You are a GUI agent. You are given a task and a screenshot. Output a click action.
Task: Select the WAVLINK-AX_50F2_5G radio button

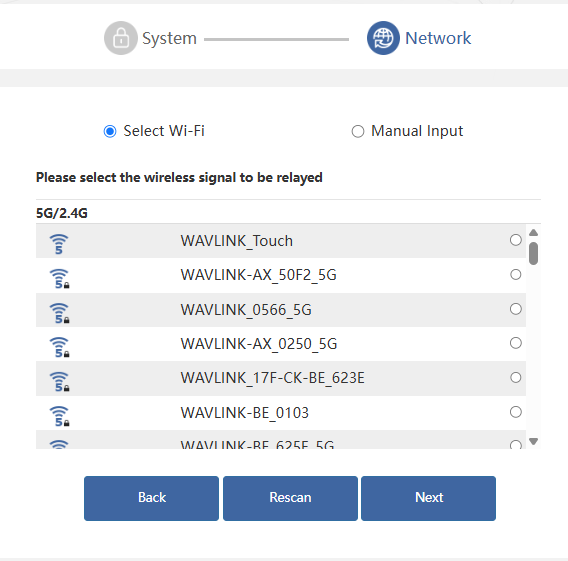[515, 275]
